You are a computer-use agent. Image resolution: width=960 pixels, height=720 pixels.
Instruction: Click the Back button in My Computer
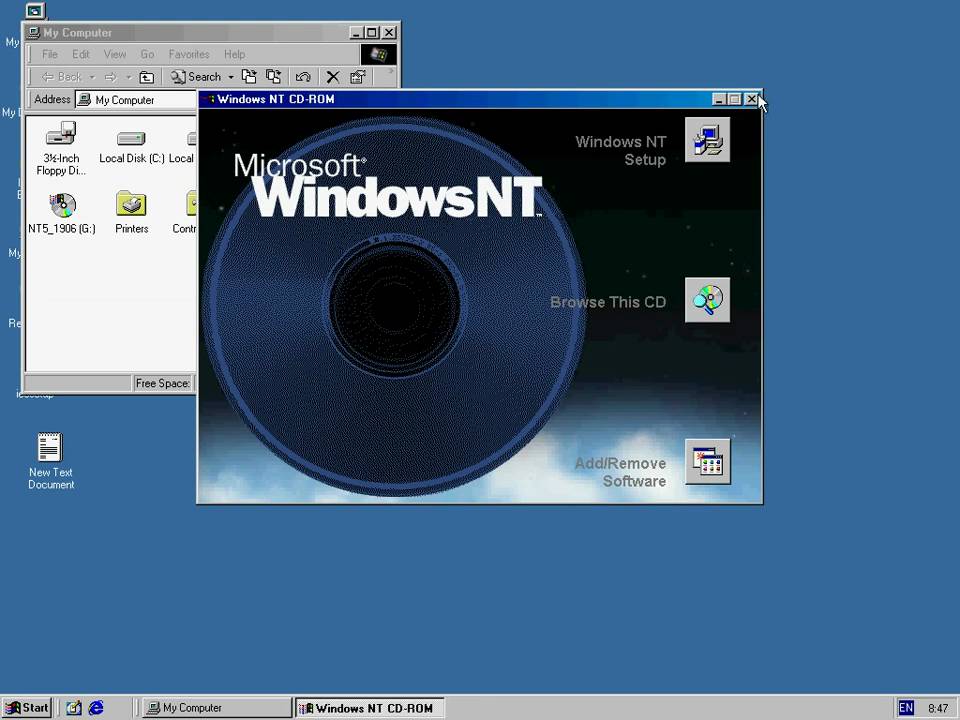coord(61,77)
